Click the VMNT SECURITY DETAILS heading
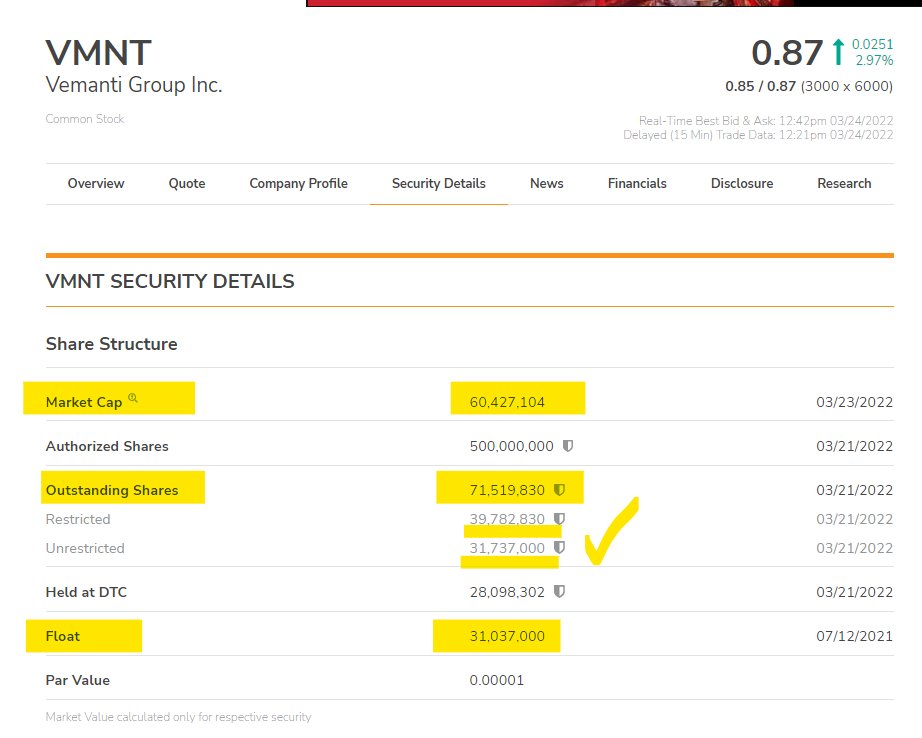Screen dimensions: 922x738 tap(170, 281)
